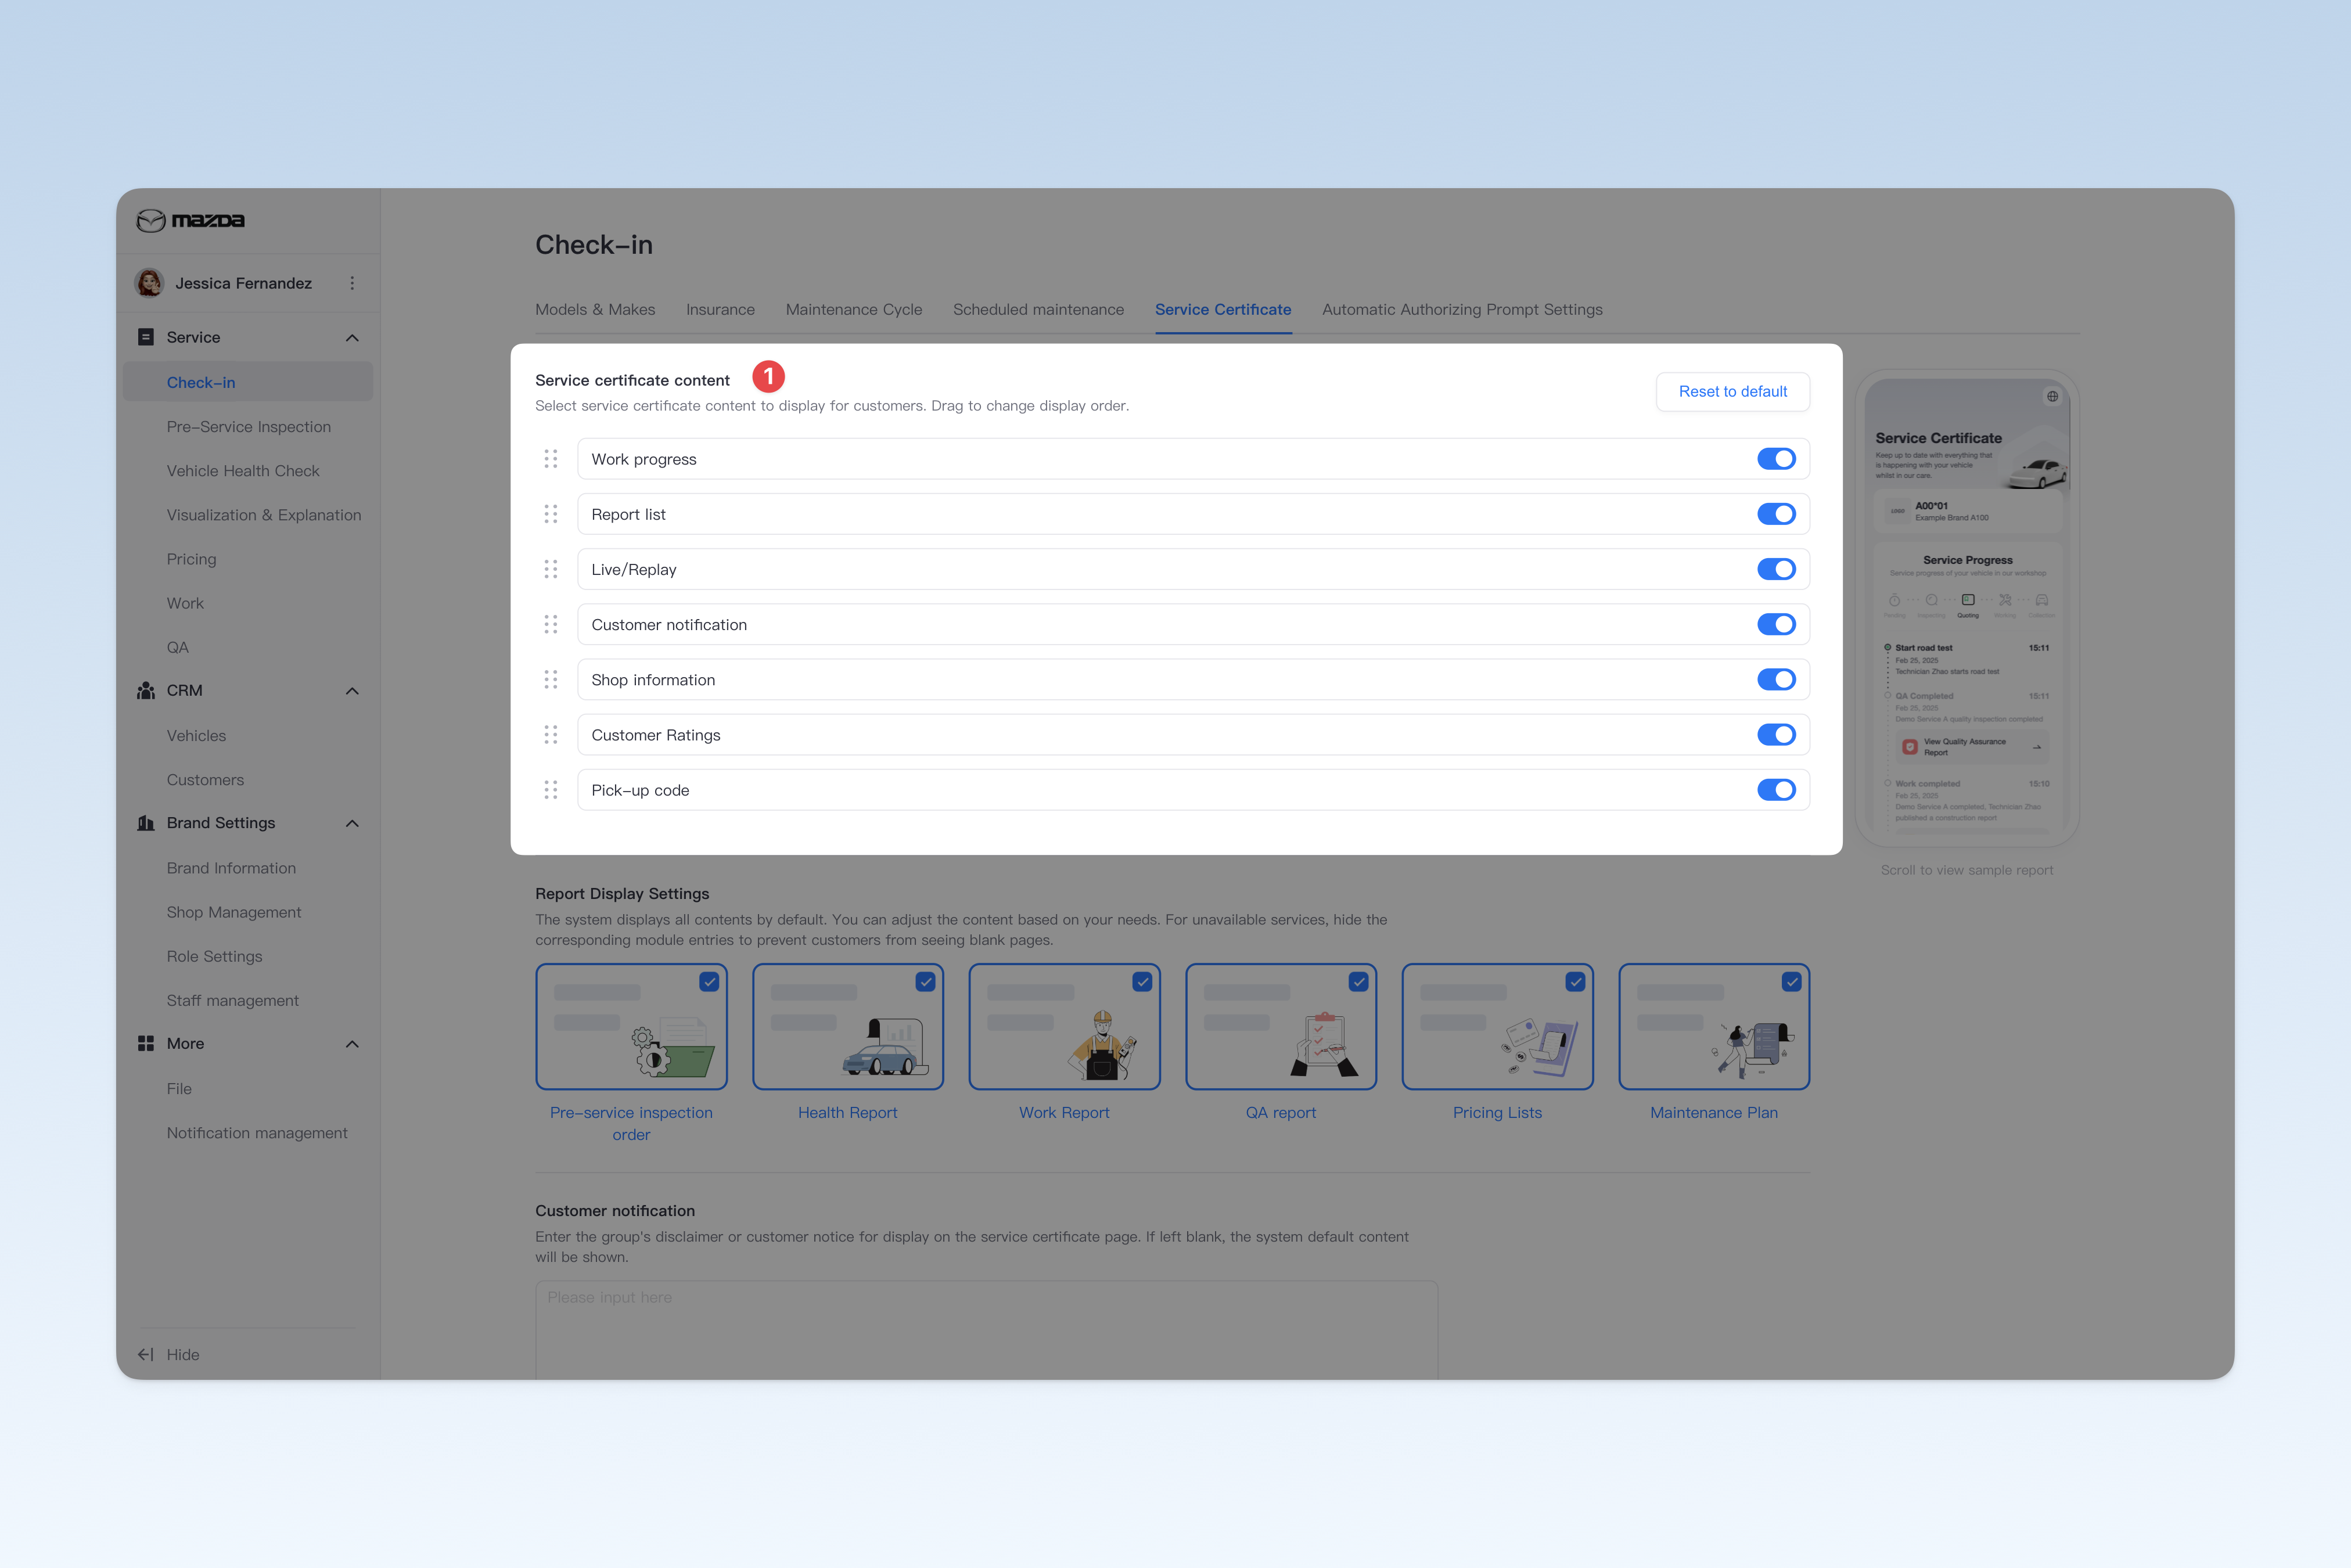Open Automatic Authorizing Prompt Settings tab

[x=1462, y=310]
